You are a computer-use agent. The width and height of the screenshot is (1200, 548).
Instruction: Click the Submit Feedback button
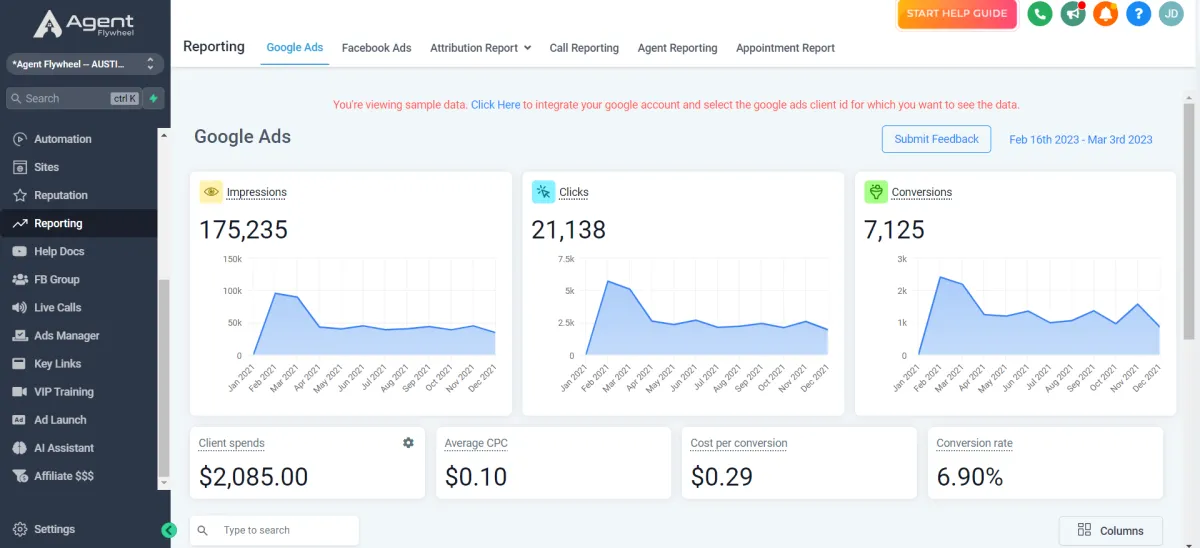coord(936,139)
